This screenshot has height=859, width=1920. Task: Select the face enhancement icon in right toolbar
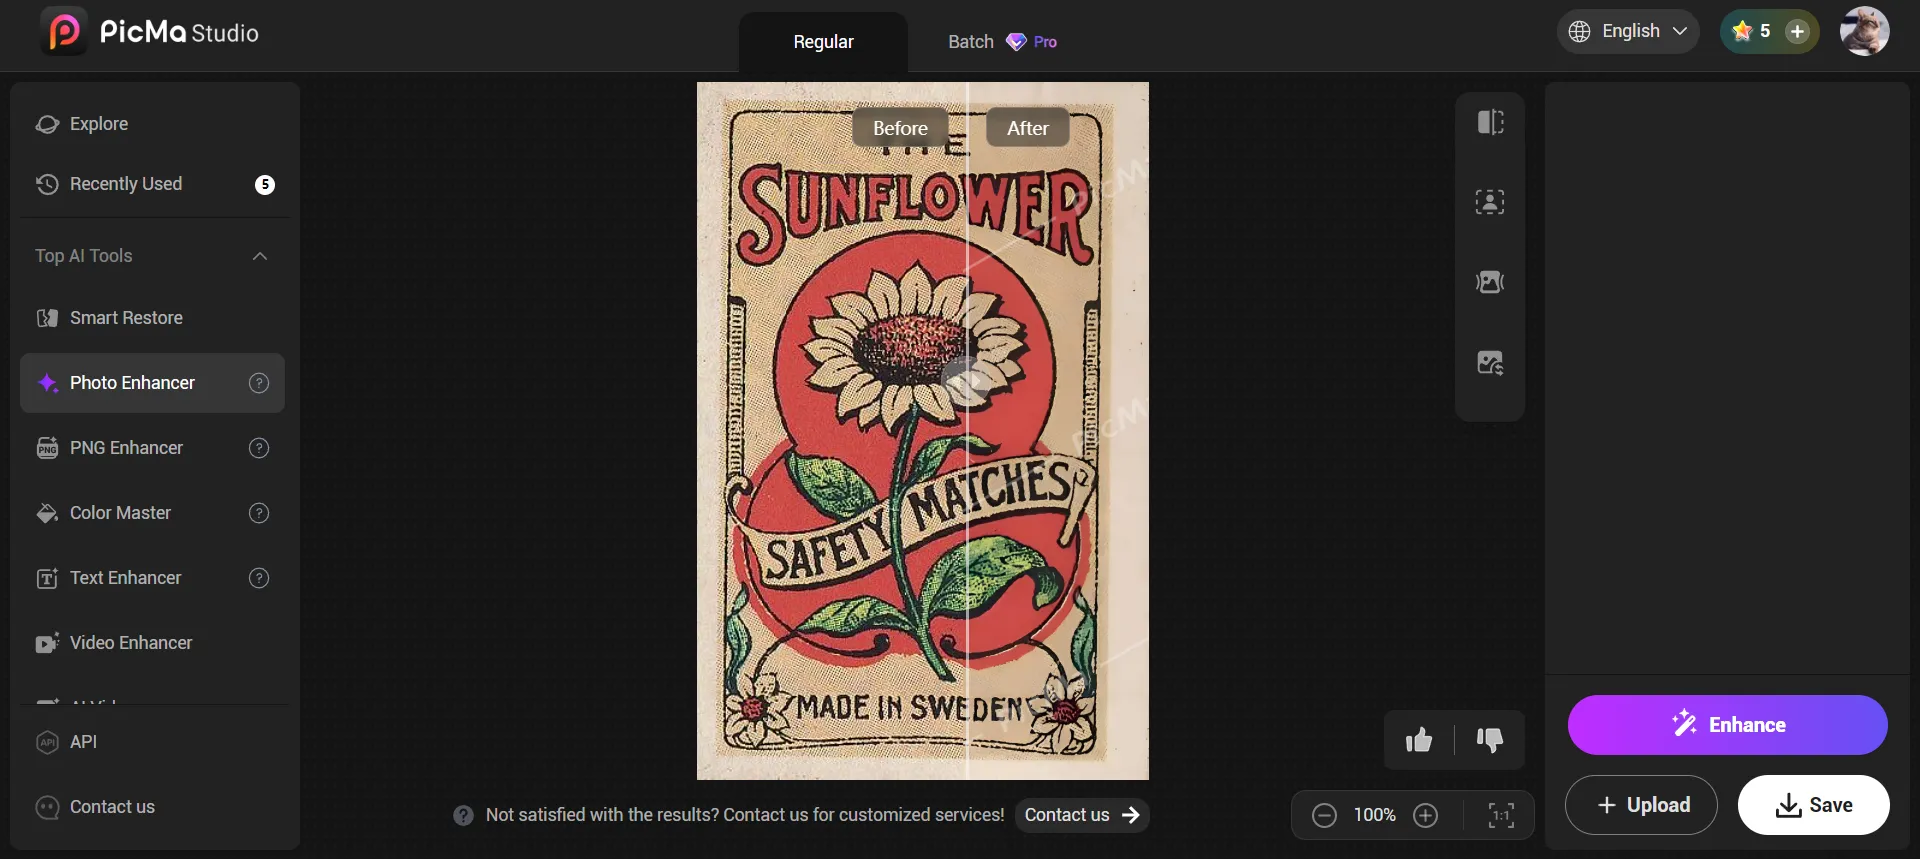(x=1490, y=202)
